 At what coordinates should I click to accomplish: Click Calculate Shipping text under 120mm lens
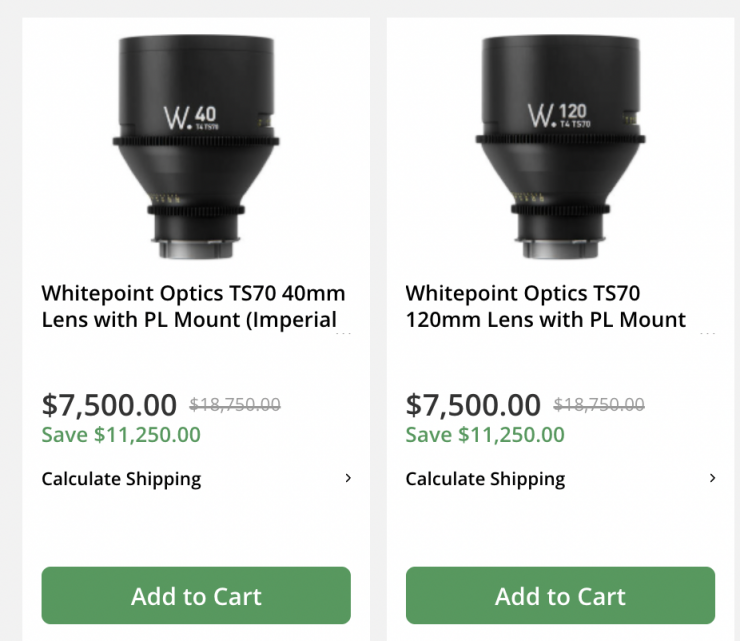pos(485,479)
